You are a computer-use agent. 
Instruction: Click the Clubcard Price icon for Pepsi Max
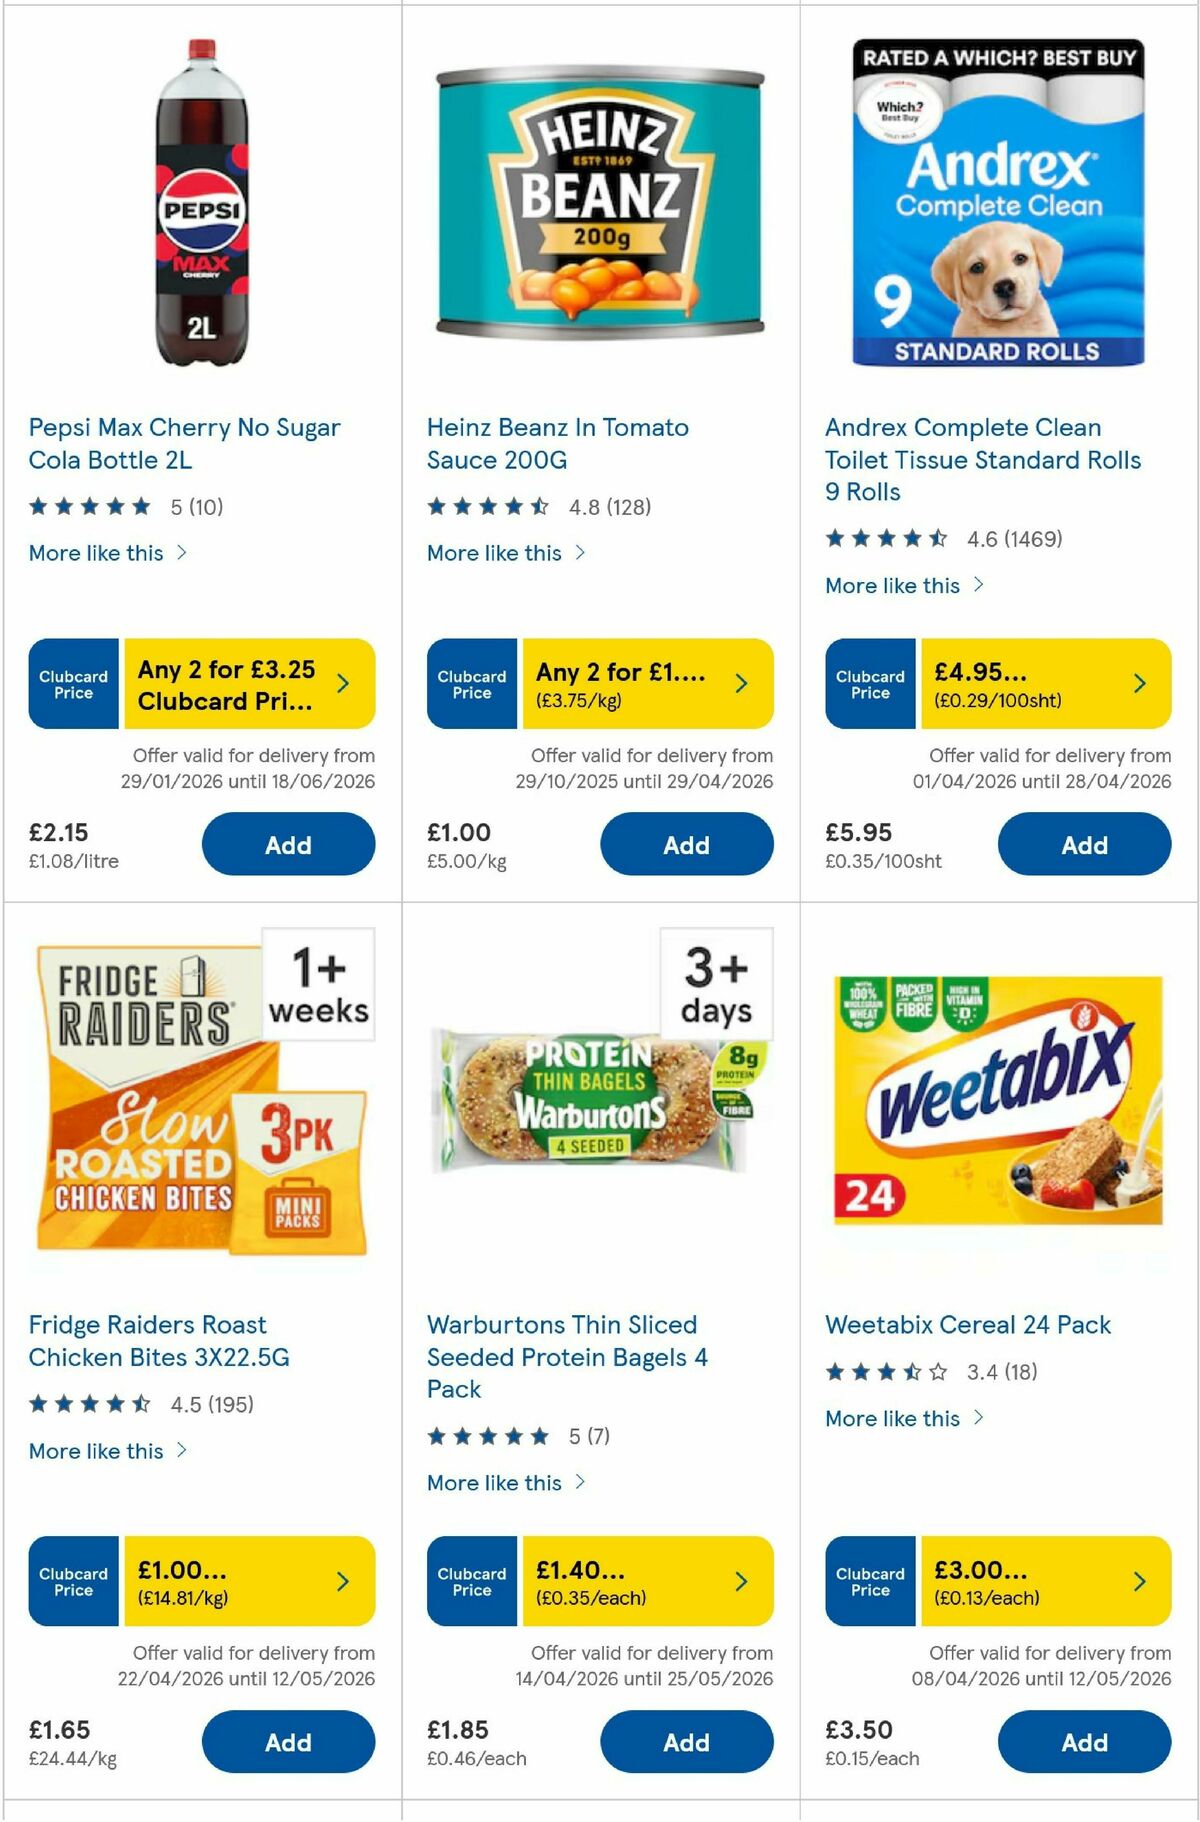point(71,683)
